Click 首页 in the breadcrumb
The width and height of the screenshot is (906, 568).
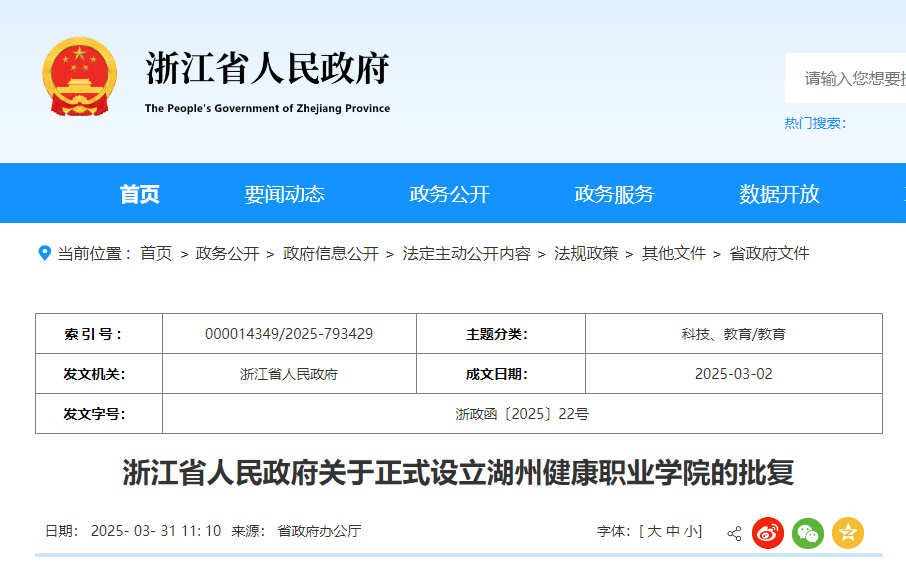[x=156, y=253]
